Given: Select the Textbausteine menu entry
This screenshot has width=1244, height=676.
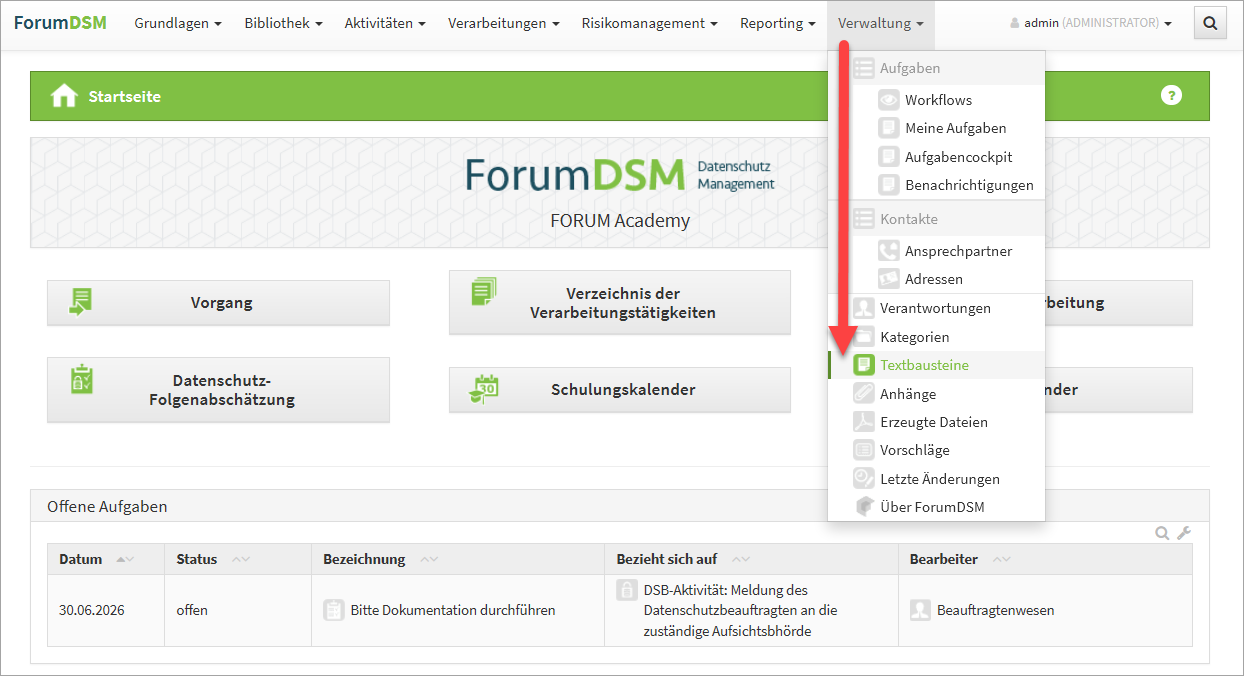Looking at the screenshot, I should click(x=937, y=365).
